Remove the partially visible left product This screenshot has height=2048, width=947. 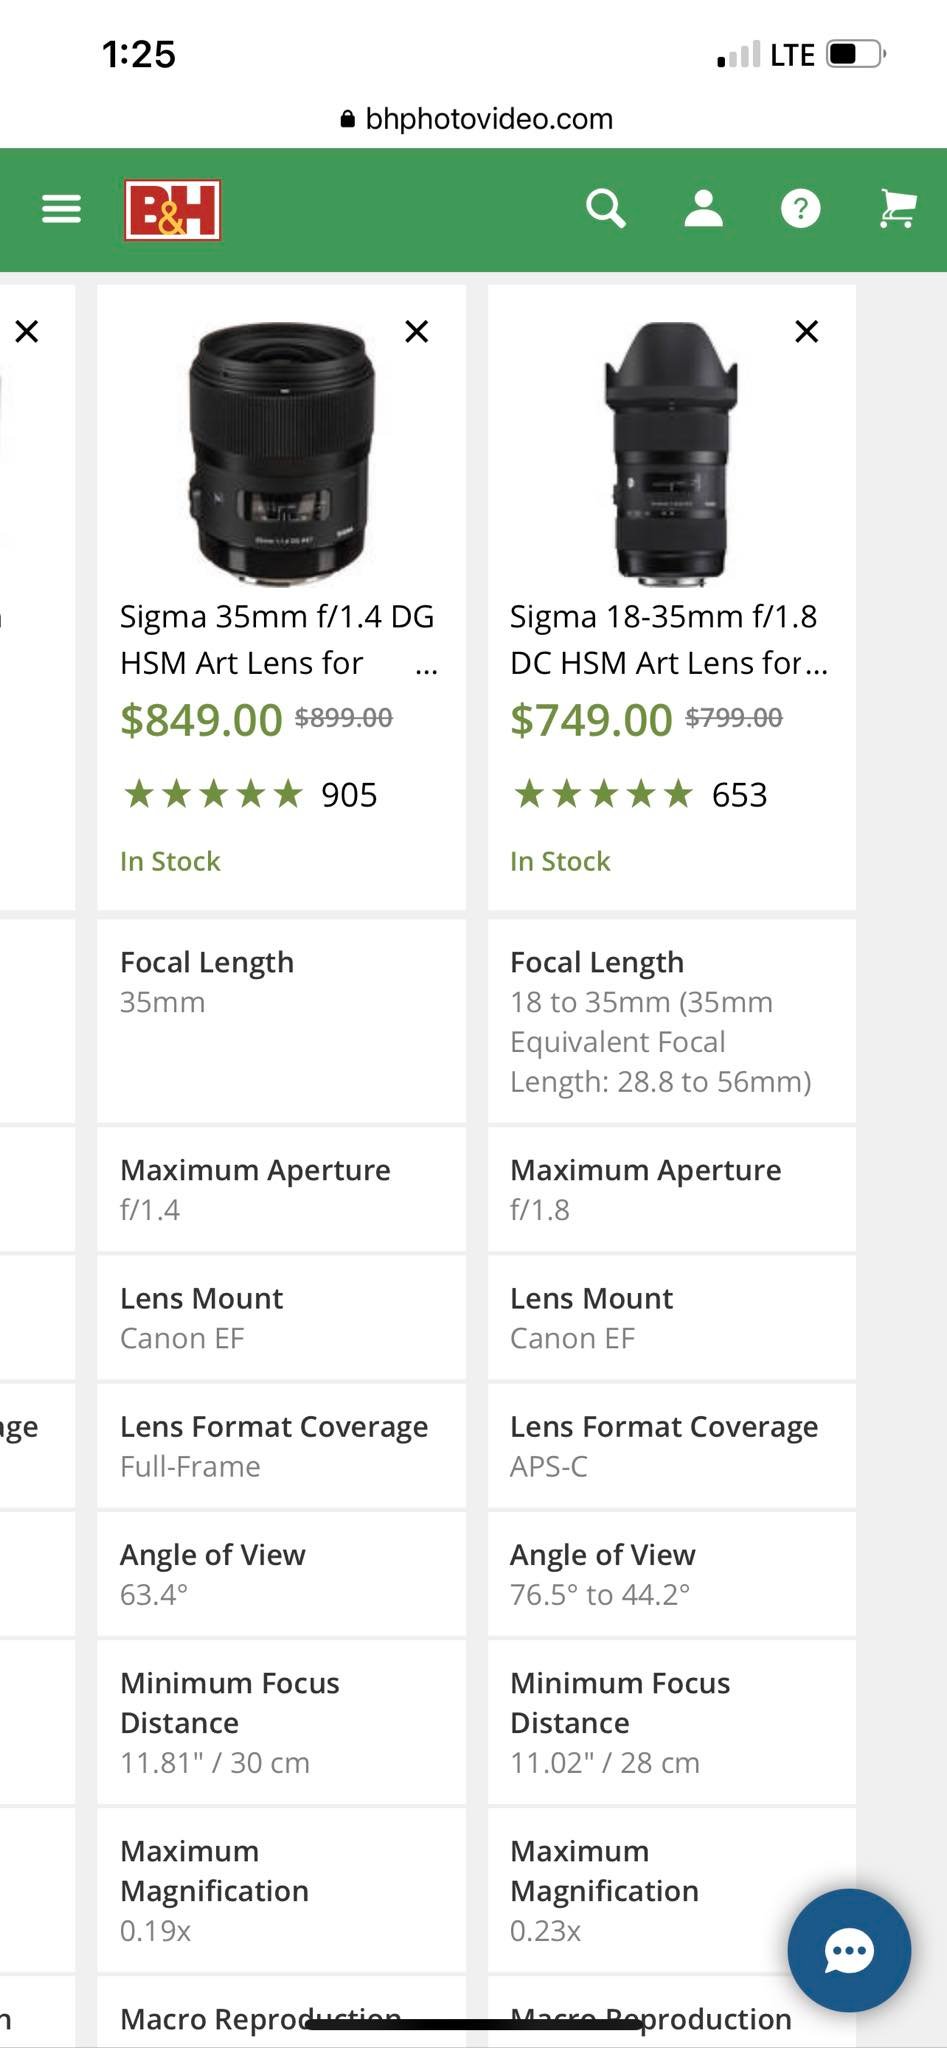pos(27,331)
